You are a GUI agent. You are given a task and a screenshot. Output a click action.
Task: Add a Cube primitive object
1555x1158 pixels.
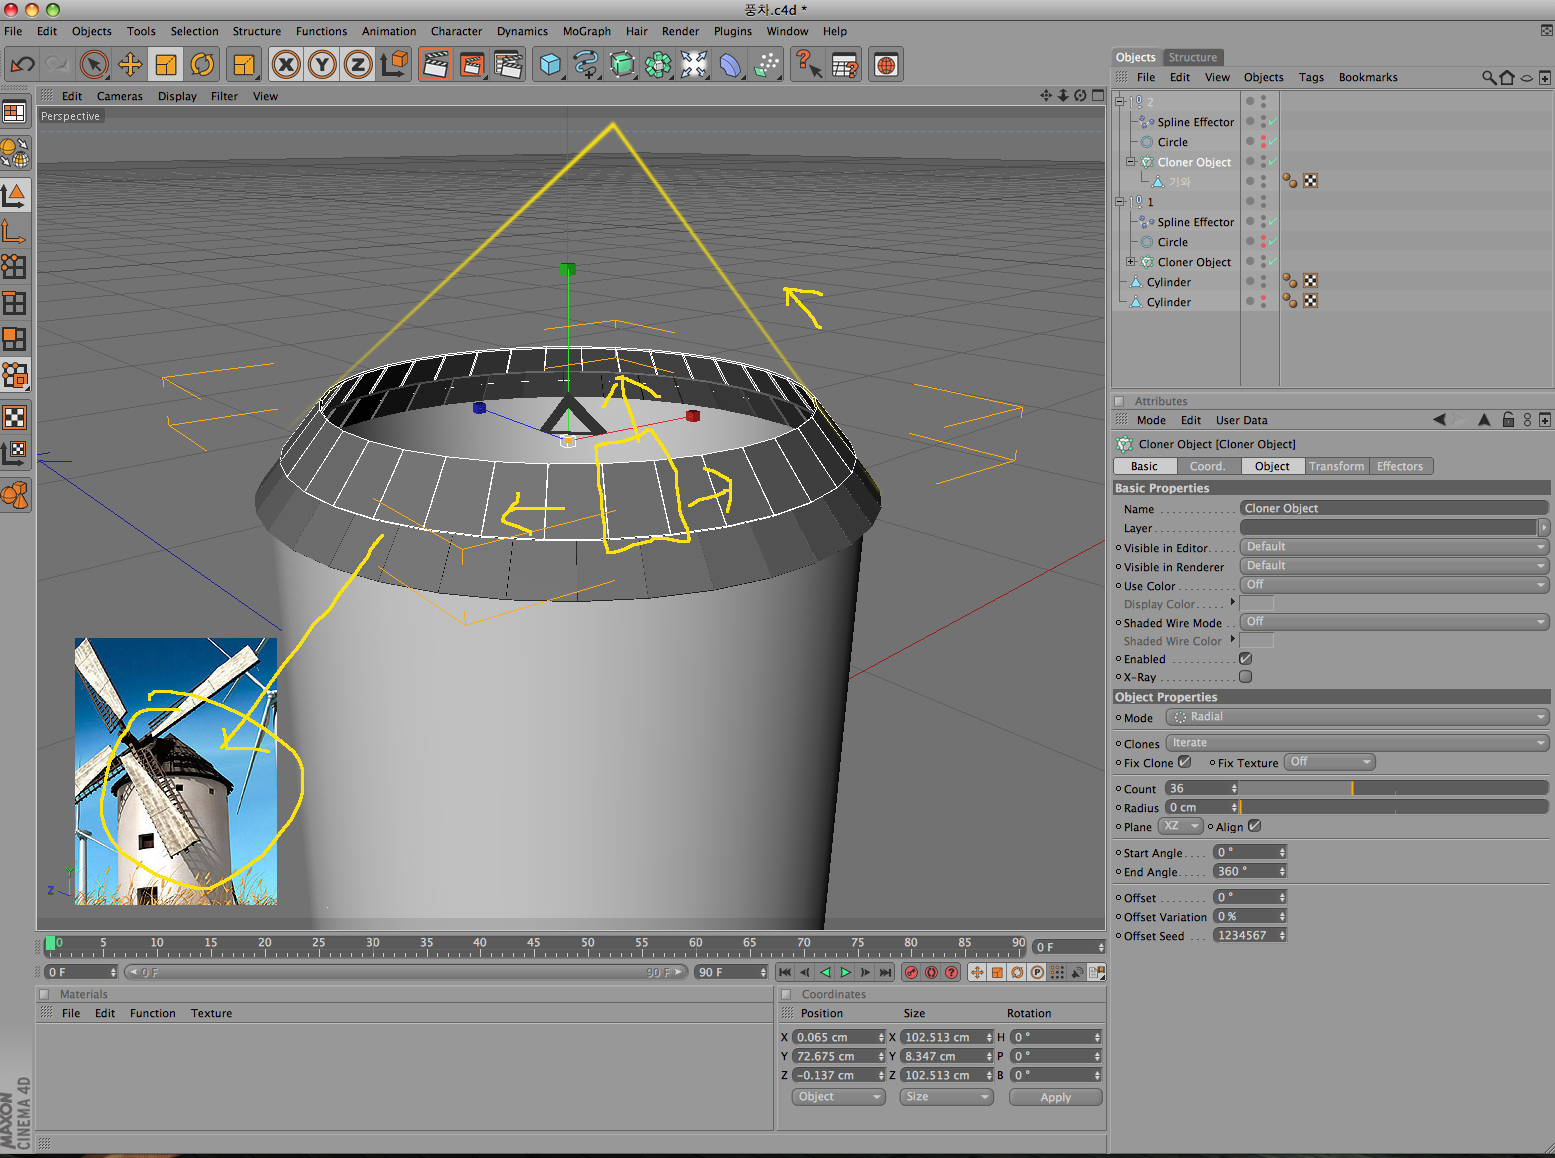(x=550, y=65)
